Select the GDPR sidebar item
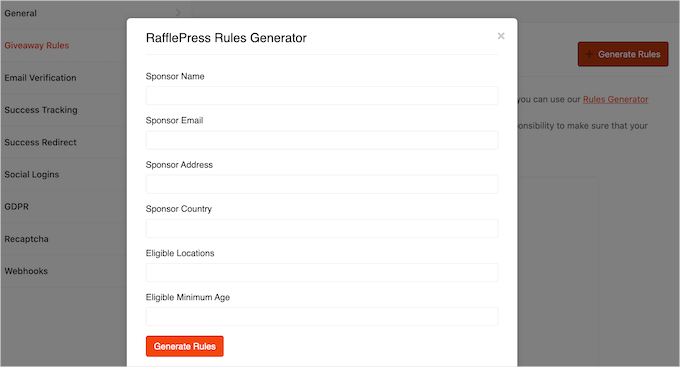Viewport: 680px width, 367px height. pos(16,206)
